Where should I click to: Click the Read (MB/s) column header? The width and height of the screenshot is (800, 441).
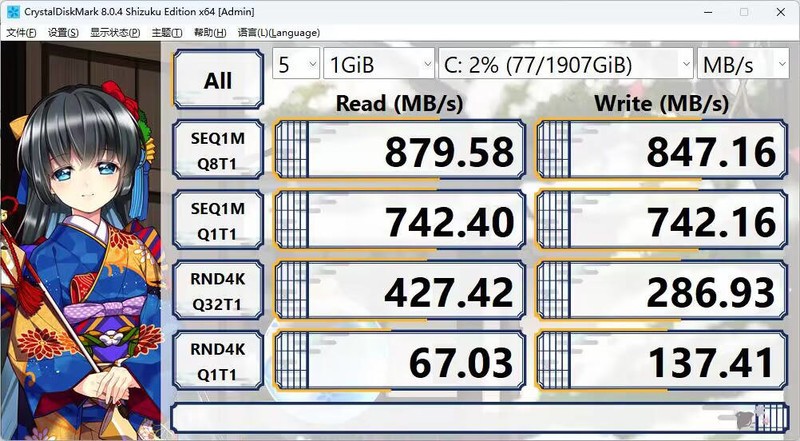(399, 103)
